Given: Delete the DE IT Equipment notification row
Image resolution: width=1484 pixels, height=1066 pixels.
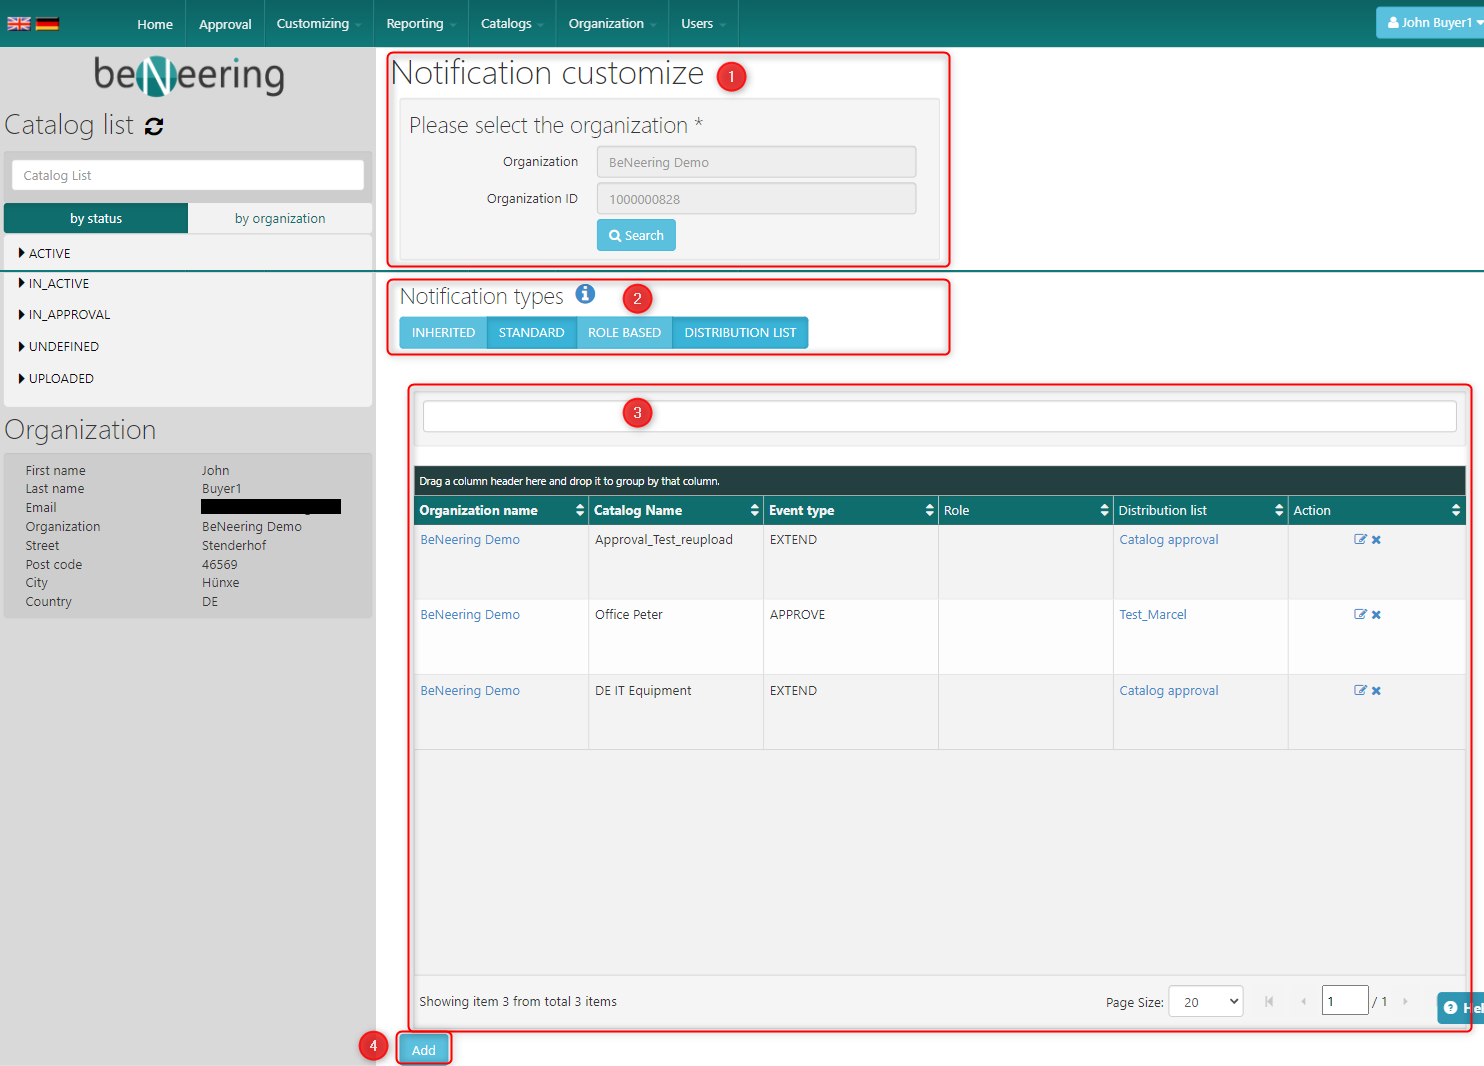Looking at the screenshot, I should point(1376,691).
